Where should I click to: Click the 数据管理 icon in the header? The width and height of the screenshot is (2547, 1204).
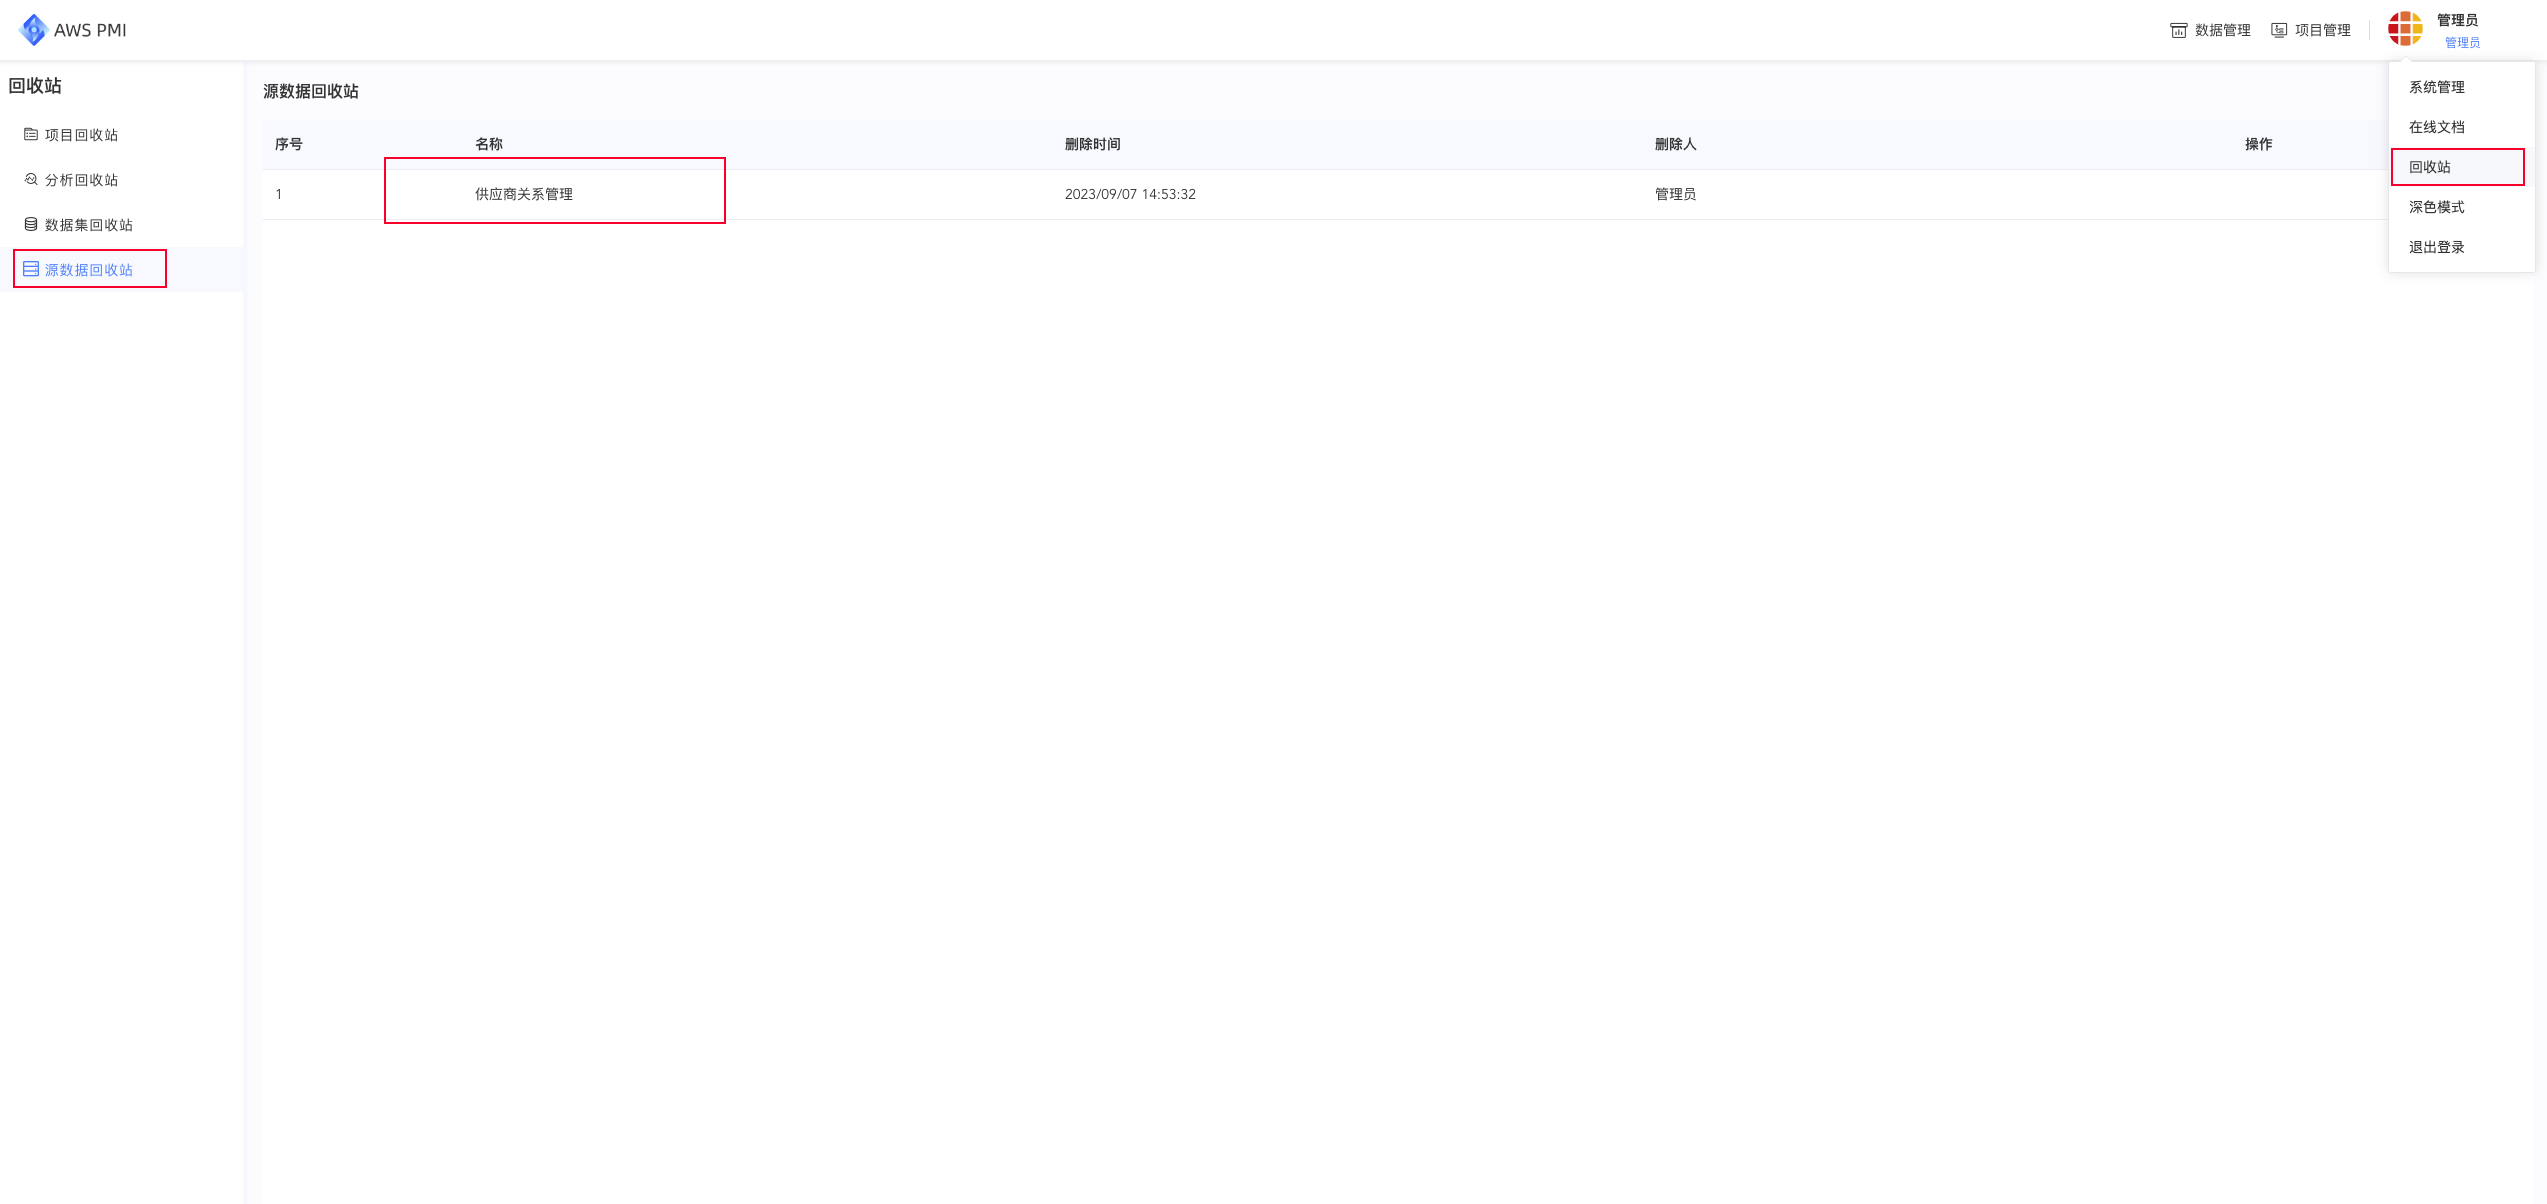pos(2178,30)
